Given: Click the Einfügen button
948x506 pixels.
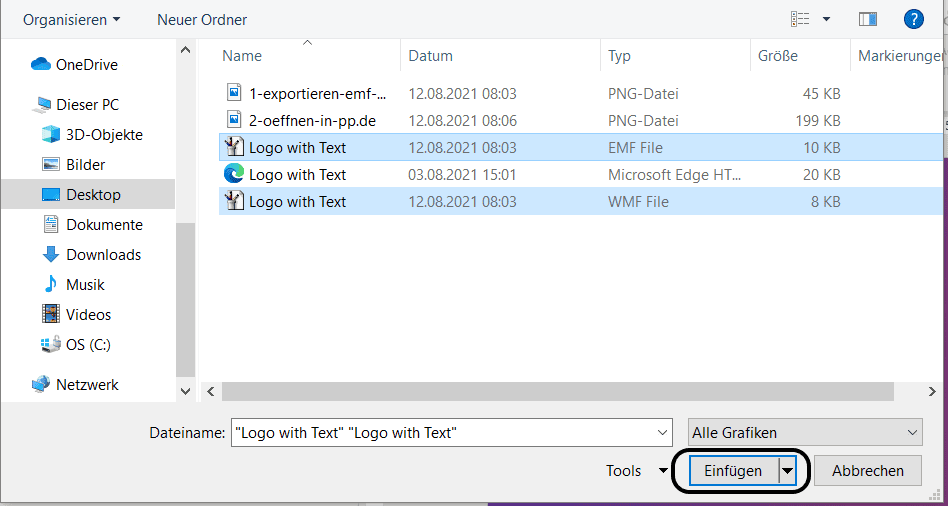Looking at the screenshot, I should [x=733, y=471].
